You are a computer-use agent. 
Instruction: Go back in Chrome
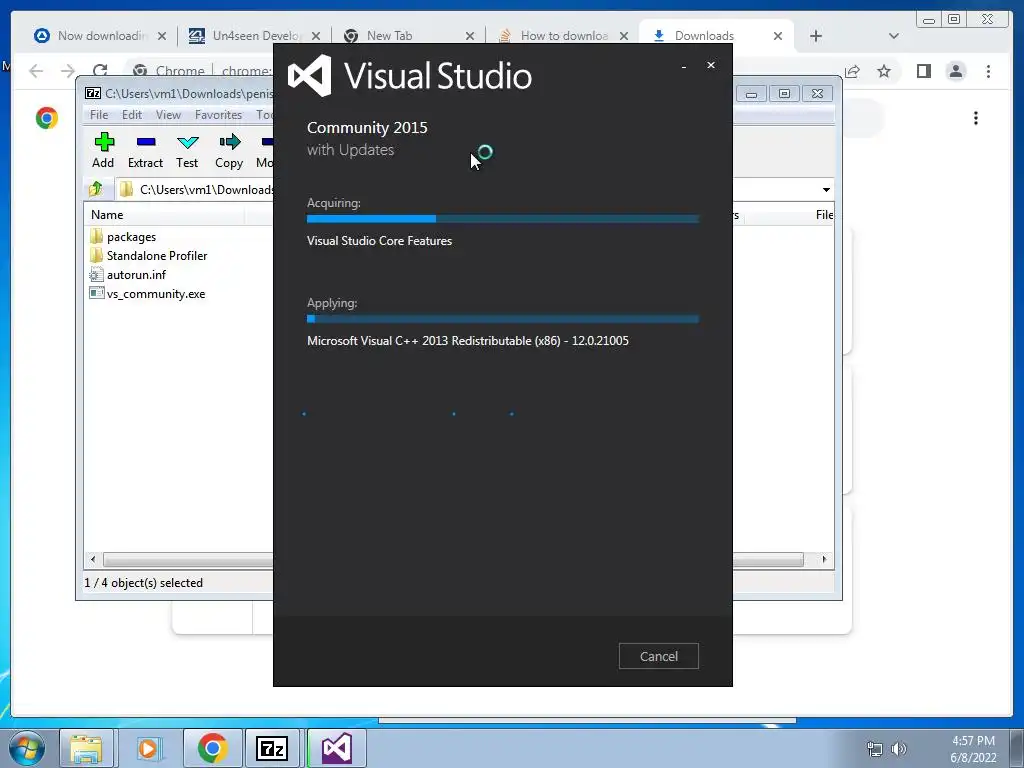pyautogui.click(x=37, y=71)
